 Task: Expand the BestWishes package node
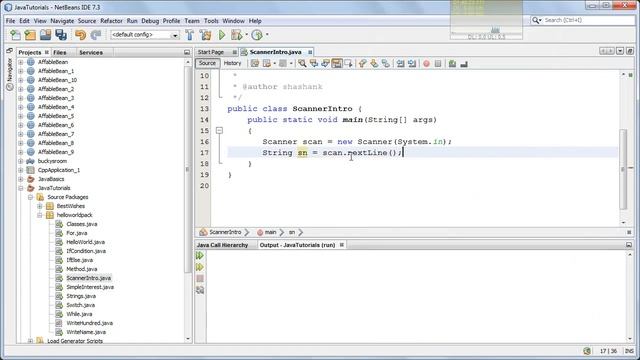[x=40, y=206]
